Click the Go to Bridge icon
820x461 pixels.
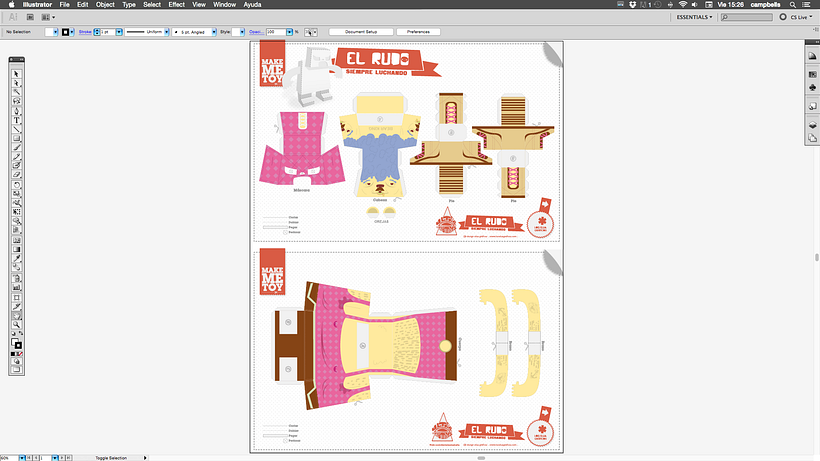30,17
